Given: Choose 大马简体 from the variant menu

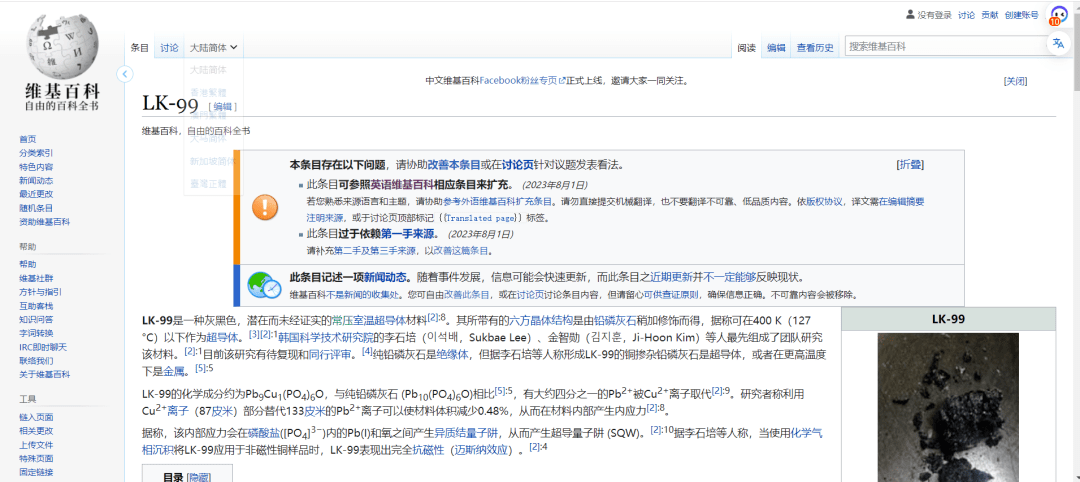Looking at the screenshot, I should pyautogui.click(x=208, y=138).
